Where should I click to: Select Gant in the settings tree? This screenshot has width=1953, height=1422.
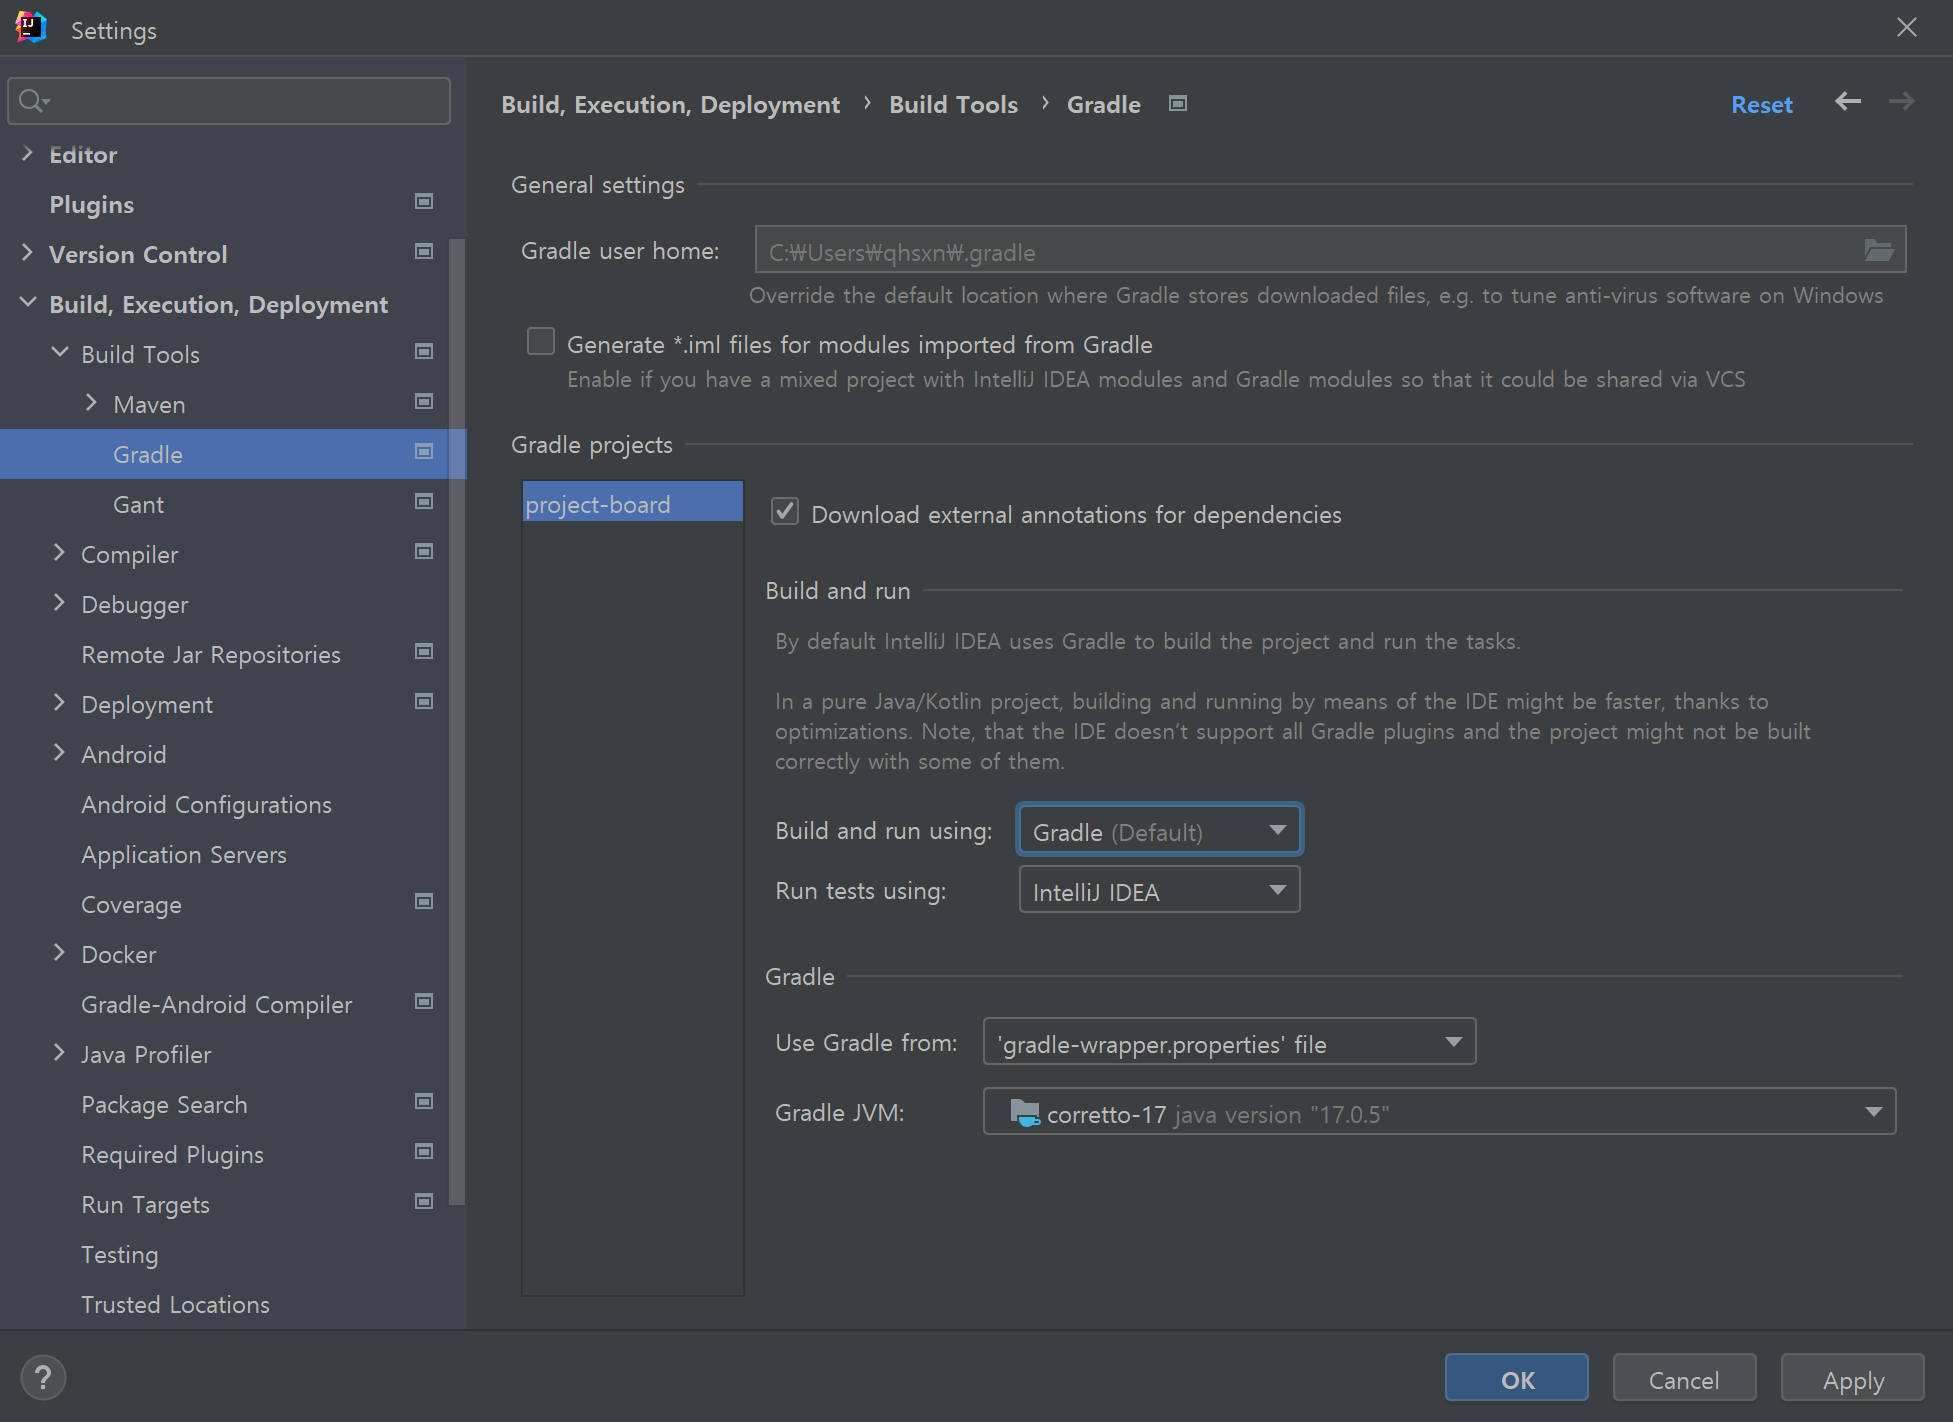click(138, 505)
